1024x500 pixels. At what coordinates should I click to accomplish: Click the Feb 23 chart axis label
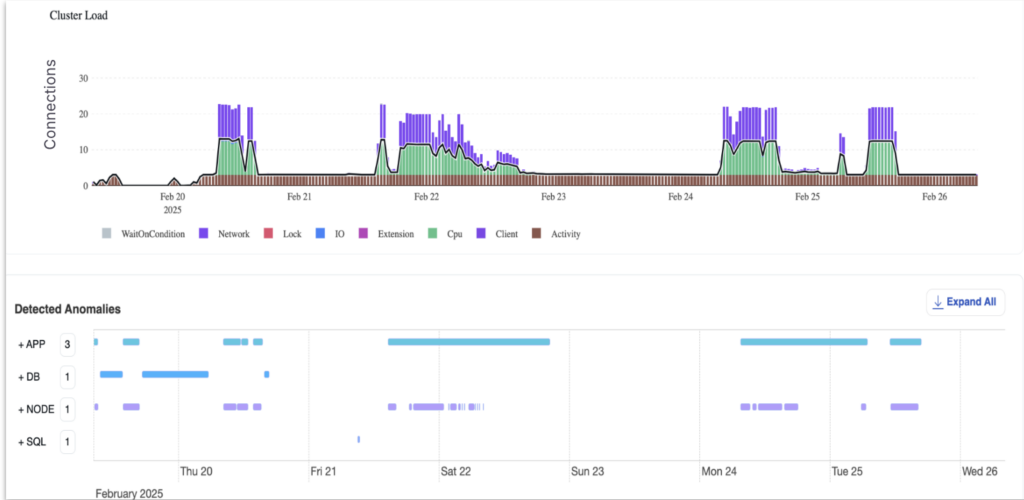click(x=553, y=196)
